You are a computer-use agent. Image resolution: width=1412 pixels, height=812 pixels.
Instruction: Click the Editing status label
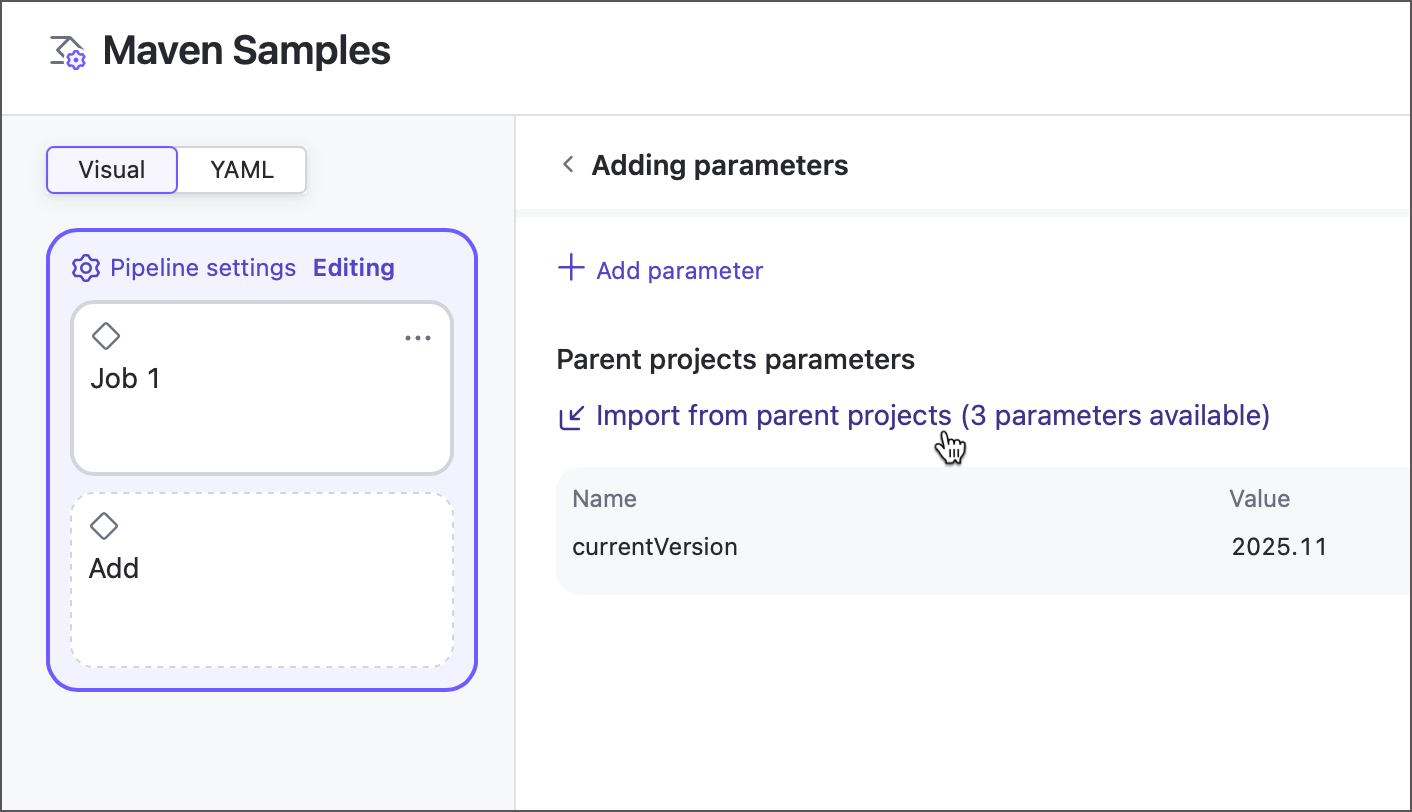click(353, 267)
